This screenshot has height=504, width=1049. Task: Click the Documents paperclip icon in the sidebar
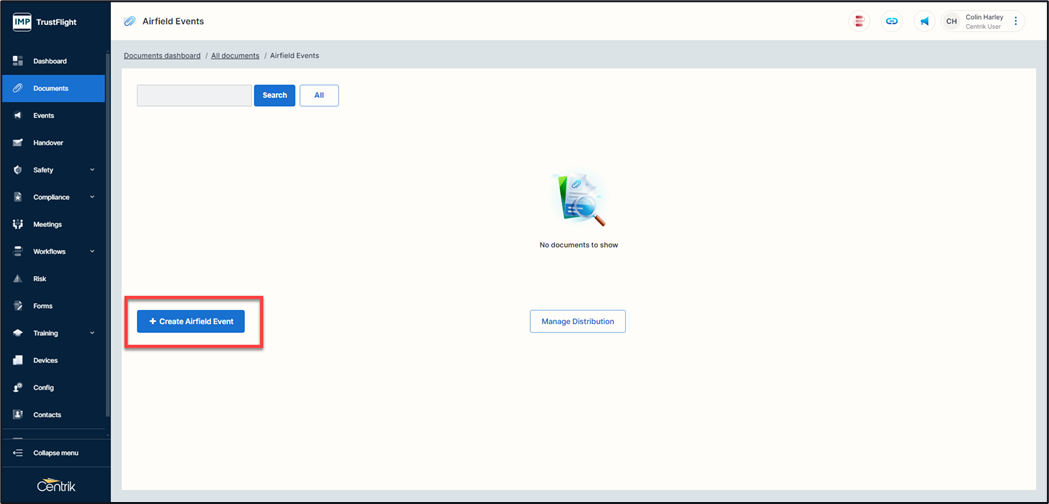coord(18,88)
